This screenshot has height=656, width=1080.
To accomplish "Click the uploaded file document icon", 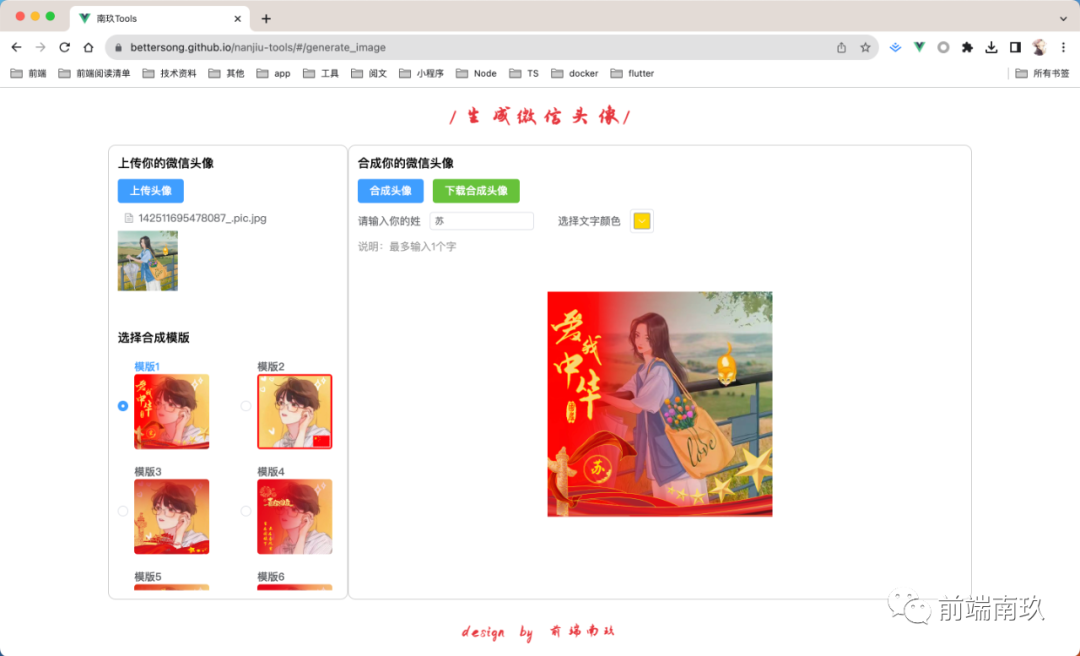I will pos(128,218).
